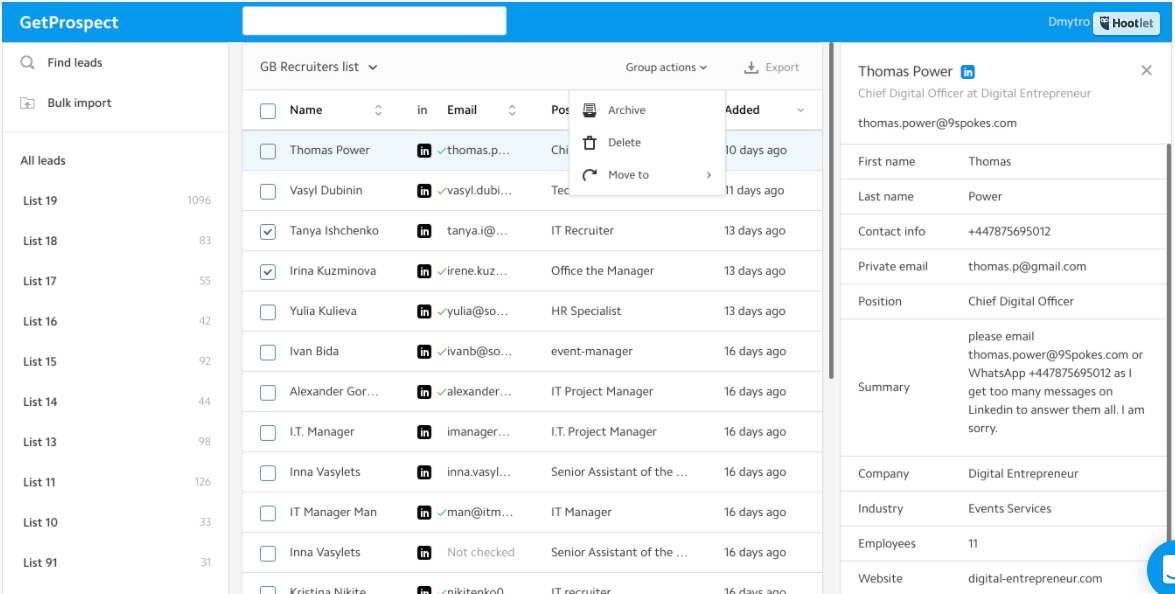
Task: Open the Group actions dropdown
Action: (665, 67)
